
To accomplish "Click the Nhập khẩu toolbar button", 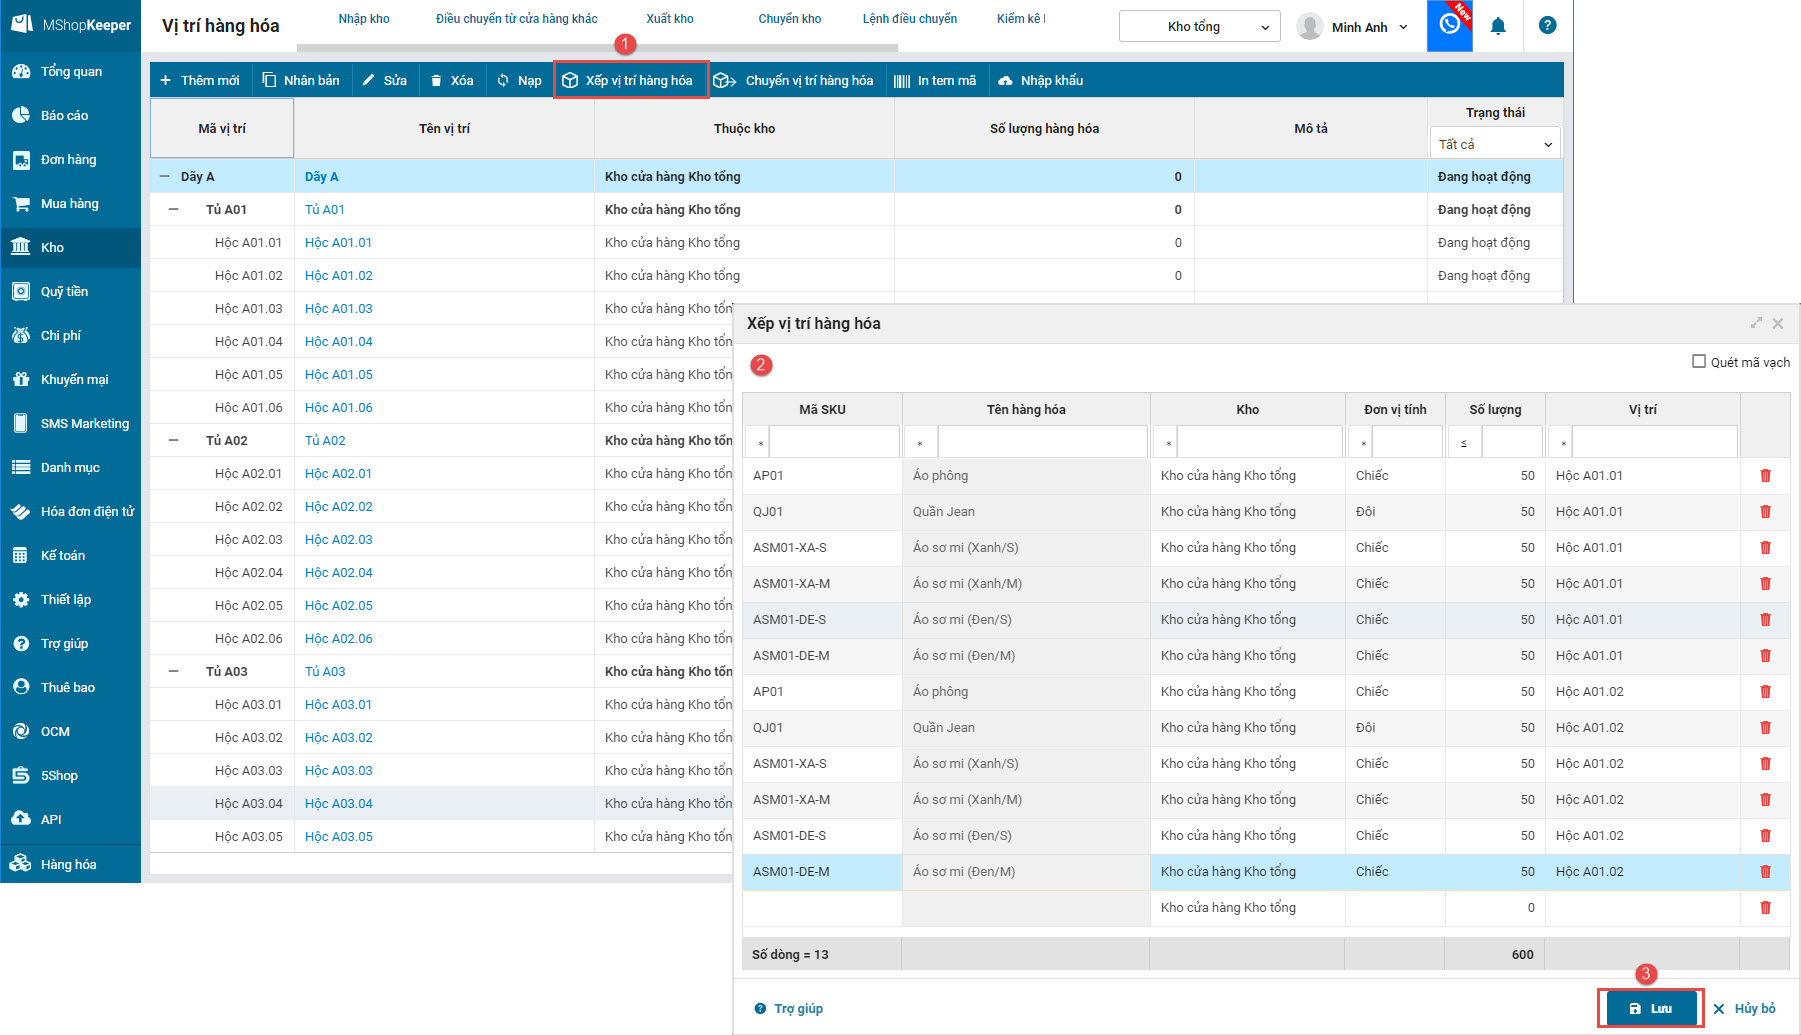I will (x=1040, y=81).
